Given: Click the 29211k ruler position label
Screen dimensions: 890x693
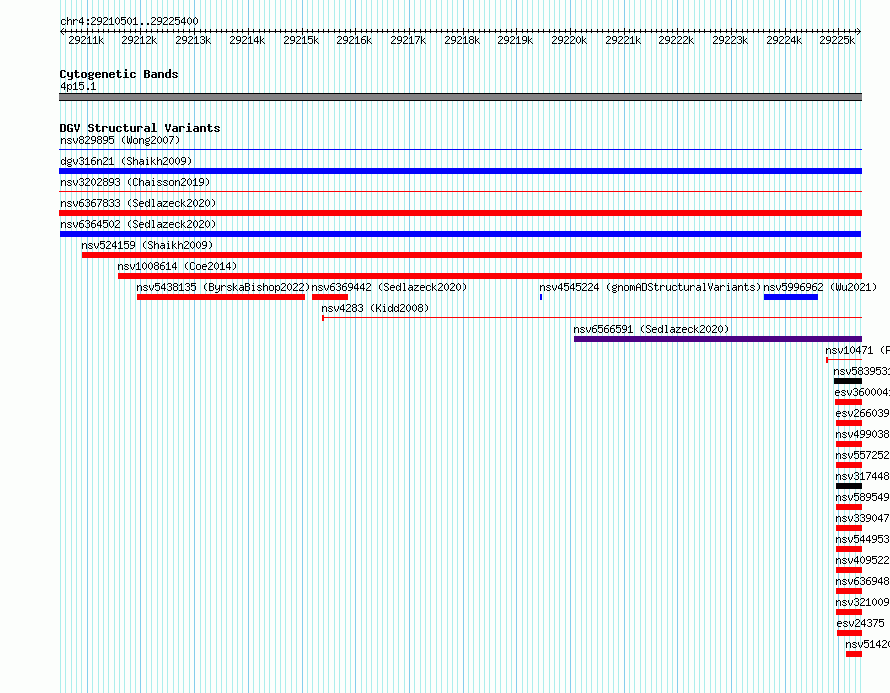Looking at the screenshot, I should click(86, 40).
